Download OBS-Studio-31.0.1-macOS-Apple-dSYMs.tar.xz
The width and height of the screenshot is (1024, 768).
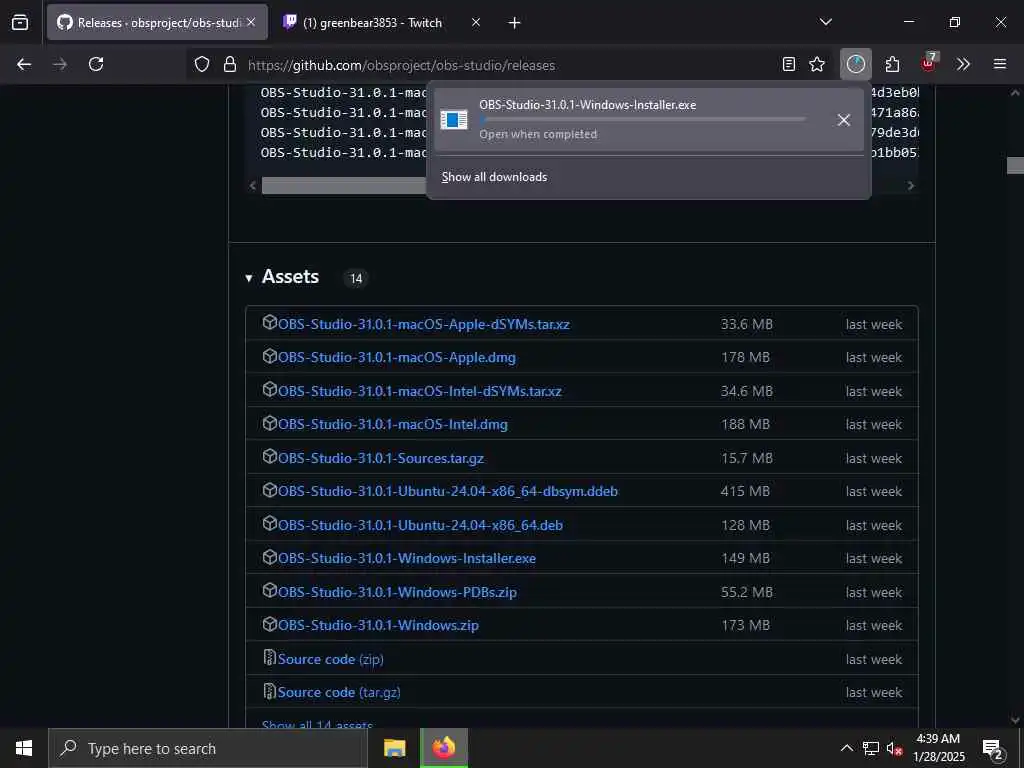tap(424, 324)
